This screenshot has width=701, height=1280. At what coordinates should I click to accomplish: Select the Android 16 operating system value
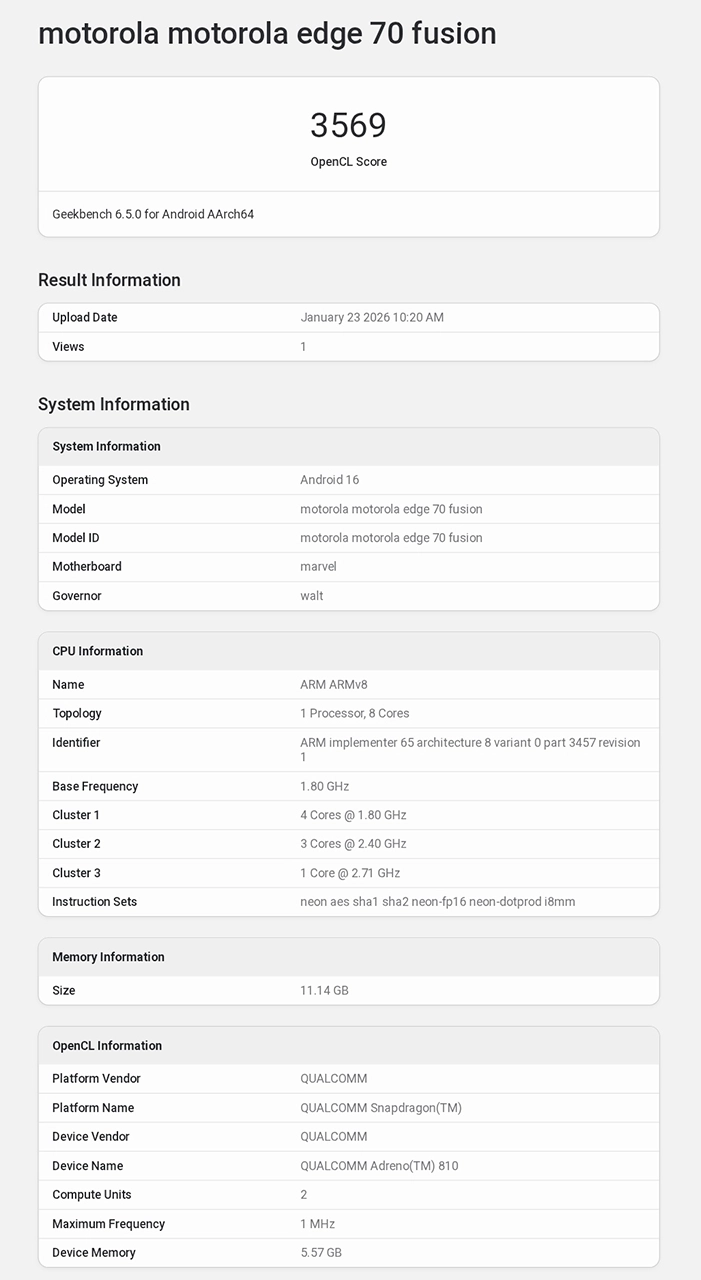point(329,480)
